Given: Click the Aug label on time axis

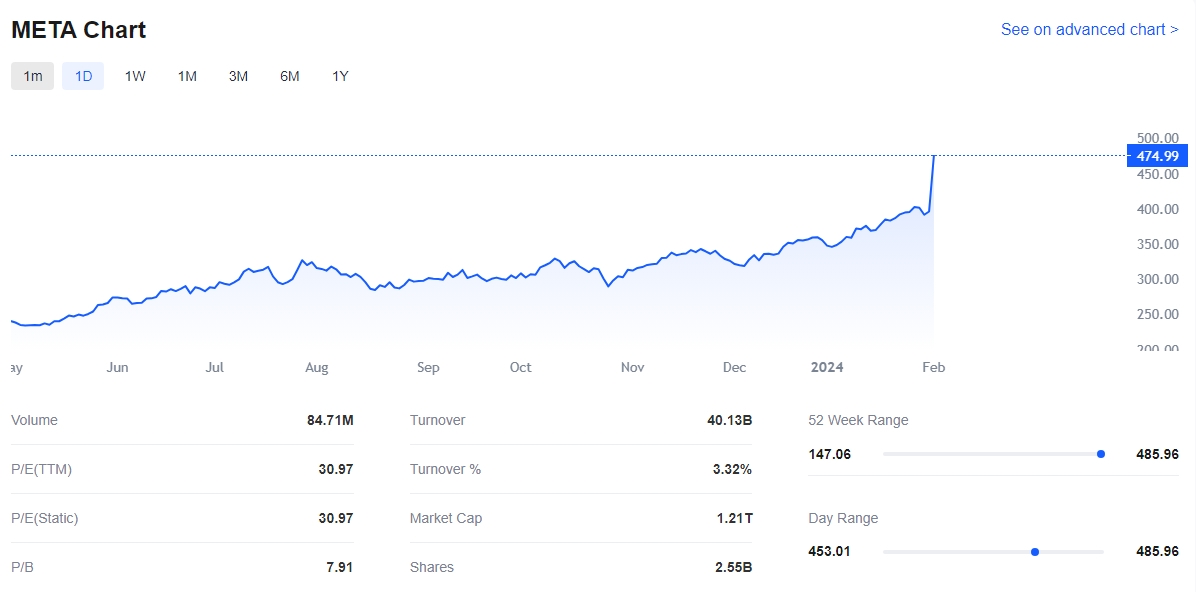Looking at the screenshot, I should coord(316,367).
